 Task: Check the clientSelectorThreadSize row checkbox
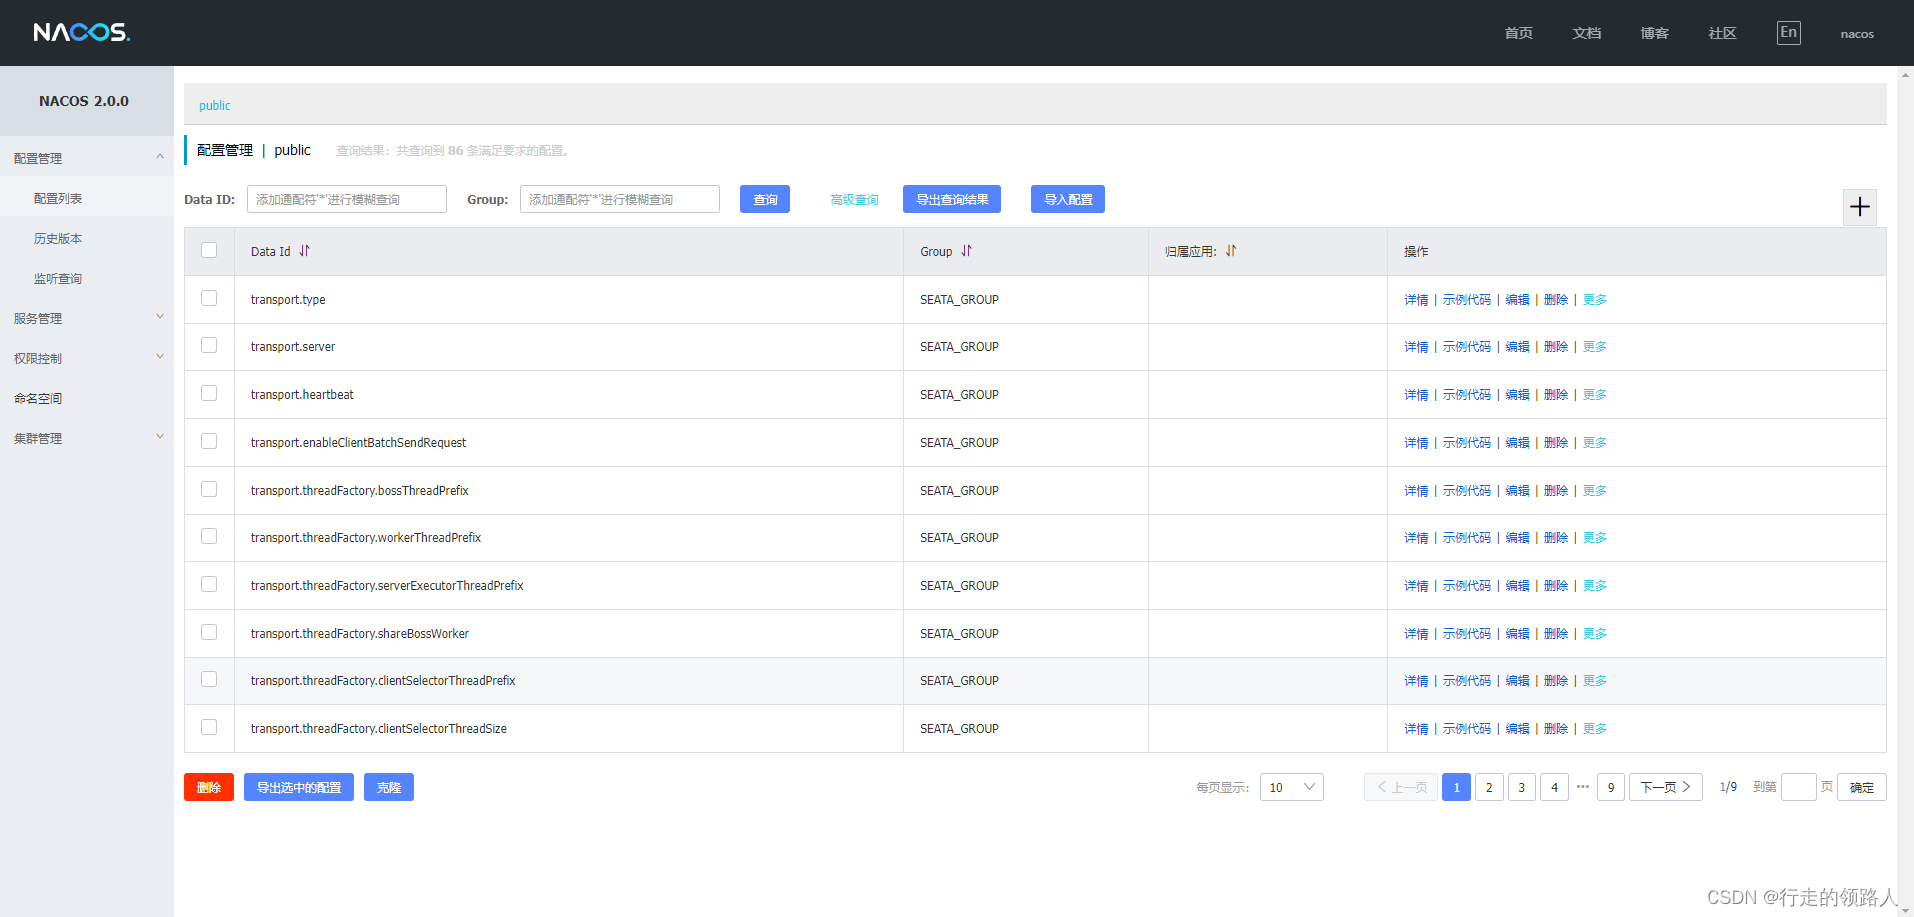coord(209,727)
